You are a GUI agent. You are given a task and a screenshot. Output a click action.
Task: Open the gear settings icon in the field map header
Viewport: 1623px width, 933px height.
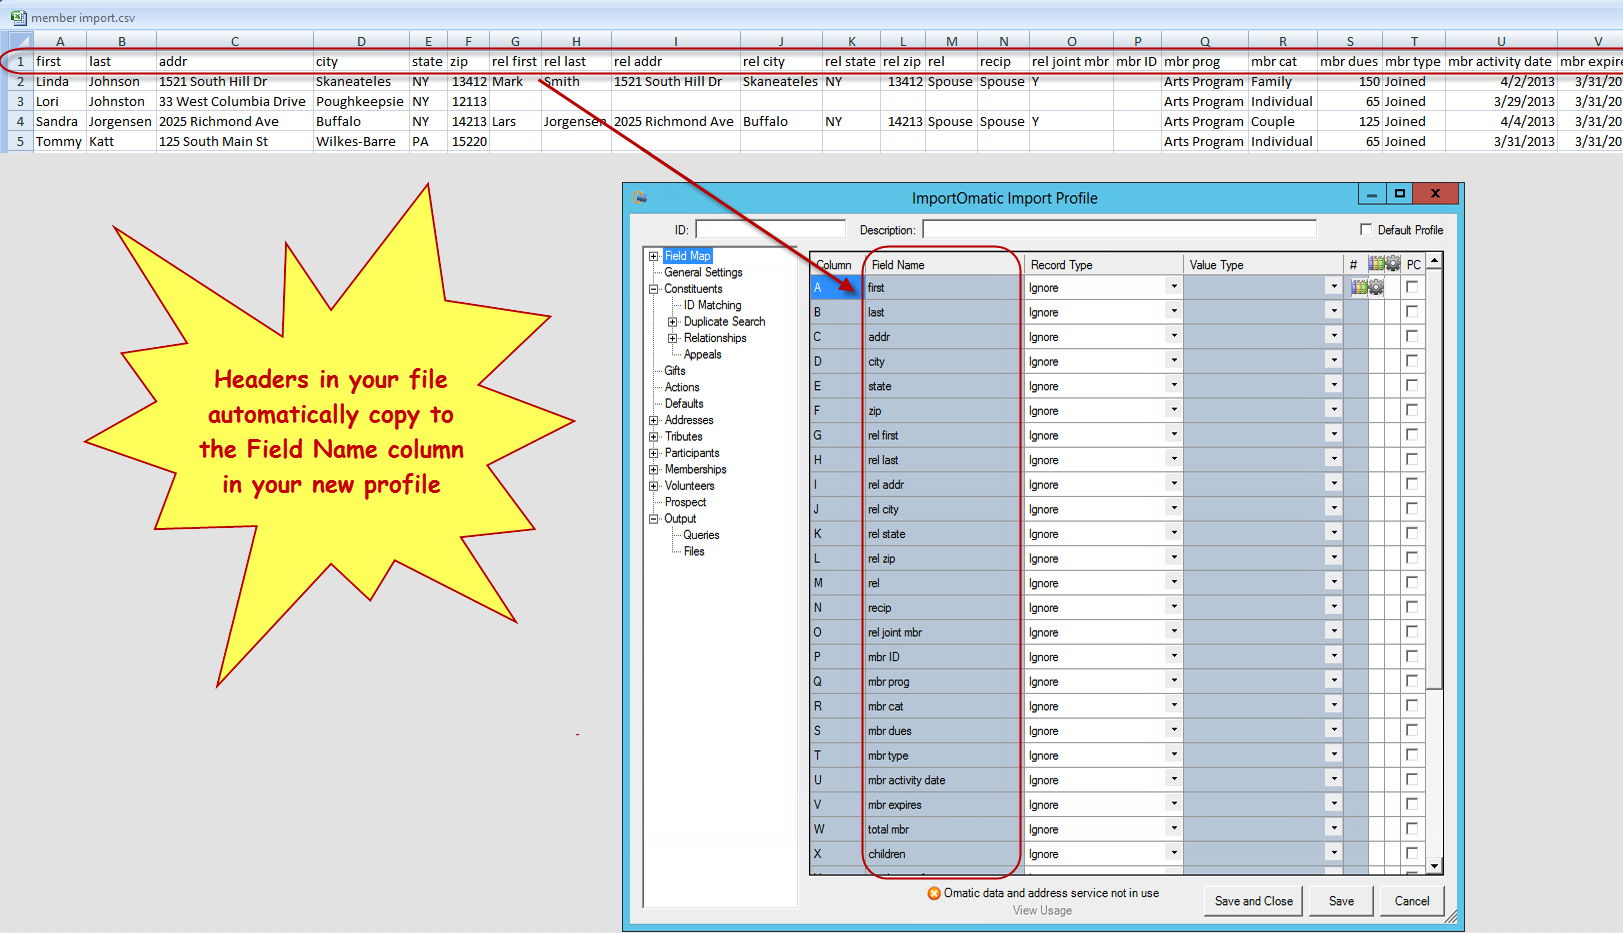coord(1393,263)
